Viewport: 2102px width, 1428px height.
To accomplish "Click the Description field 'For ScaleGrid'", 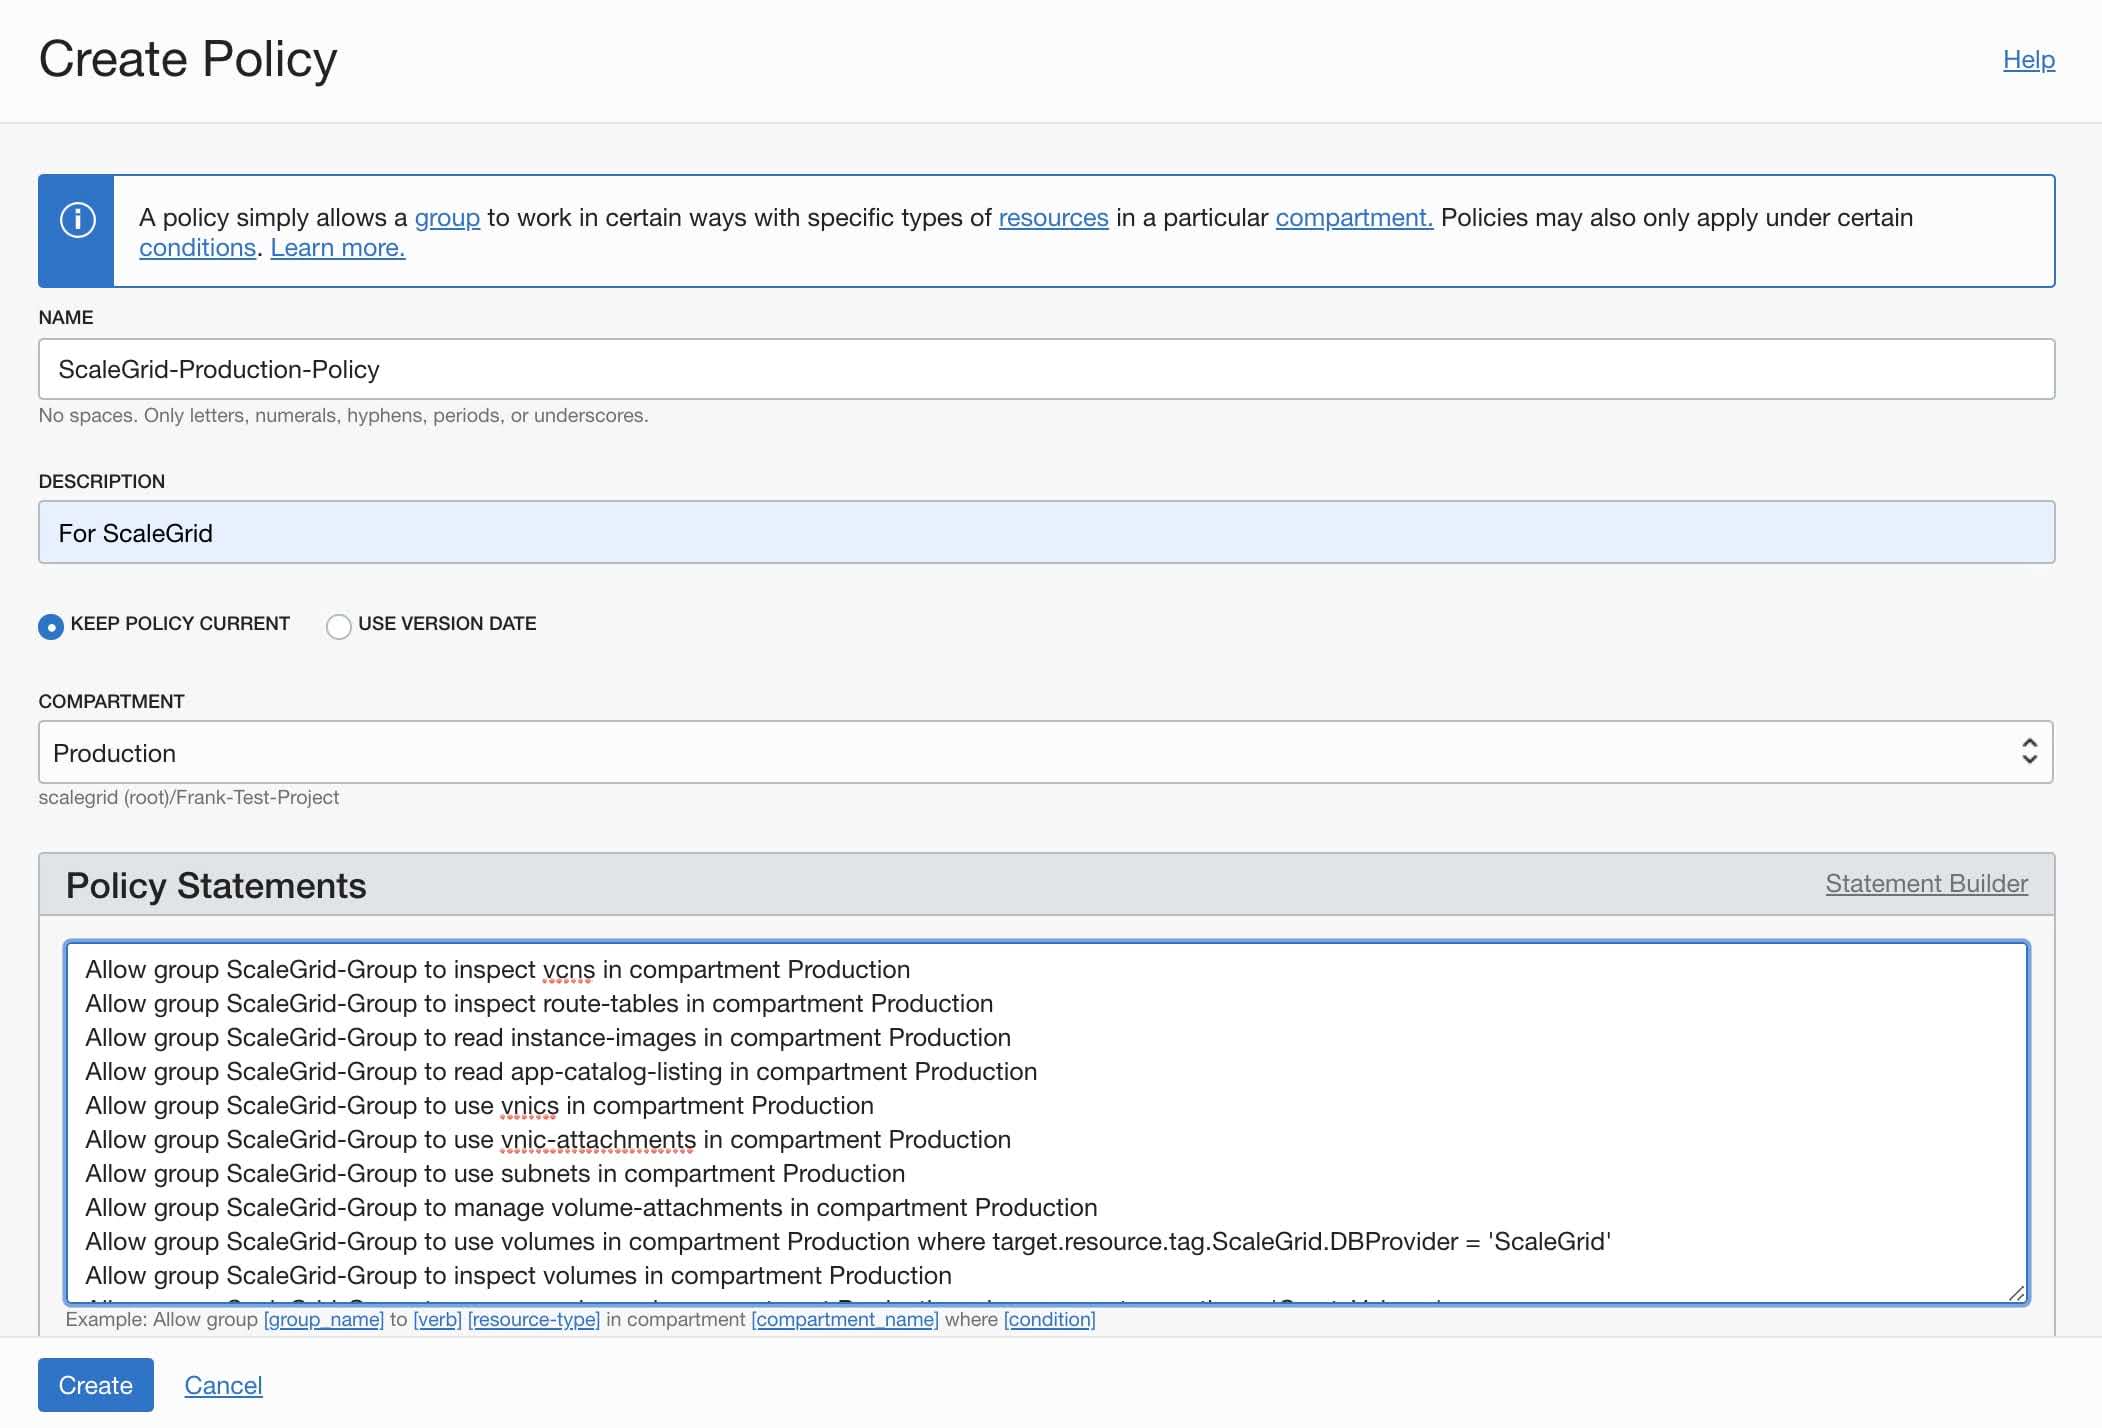I will click(1046, 532).
